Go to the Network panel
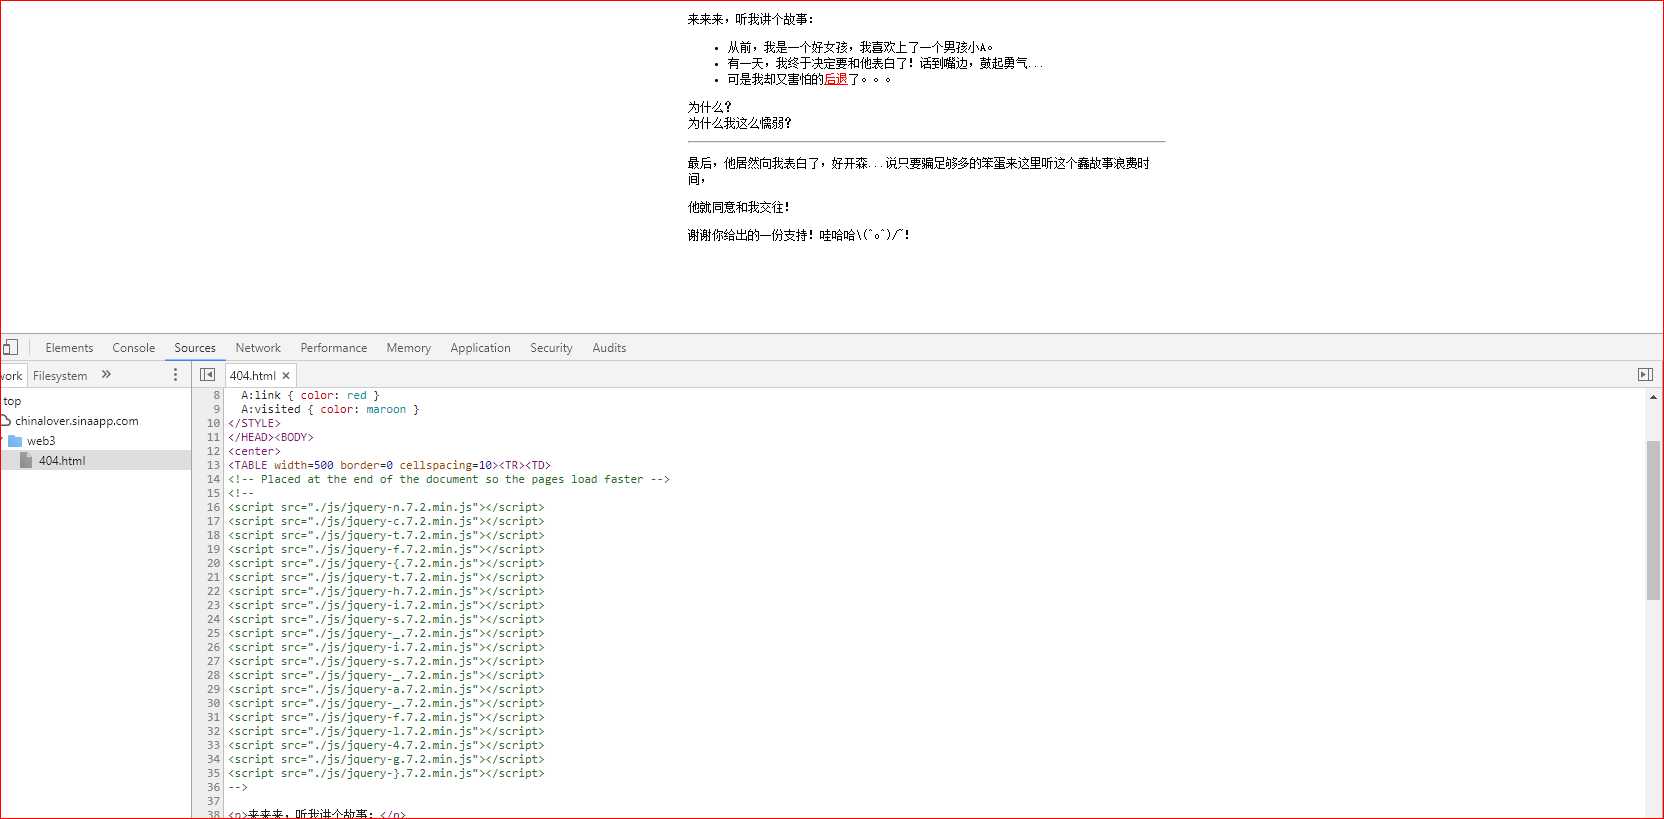 point(258,348)
